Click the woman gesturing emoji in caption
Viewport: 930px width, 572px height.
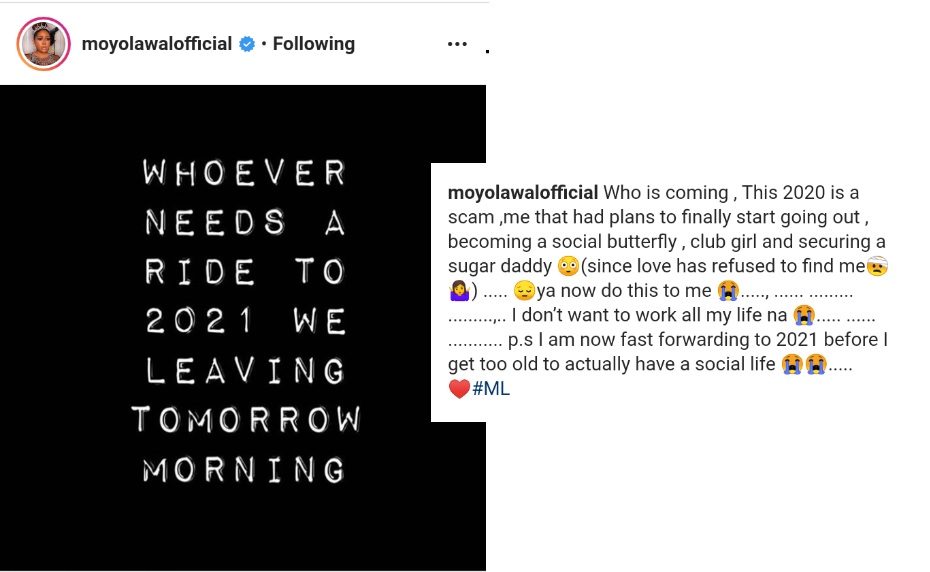click(x=459, y=291)
